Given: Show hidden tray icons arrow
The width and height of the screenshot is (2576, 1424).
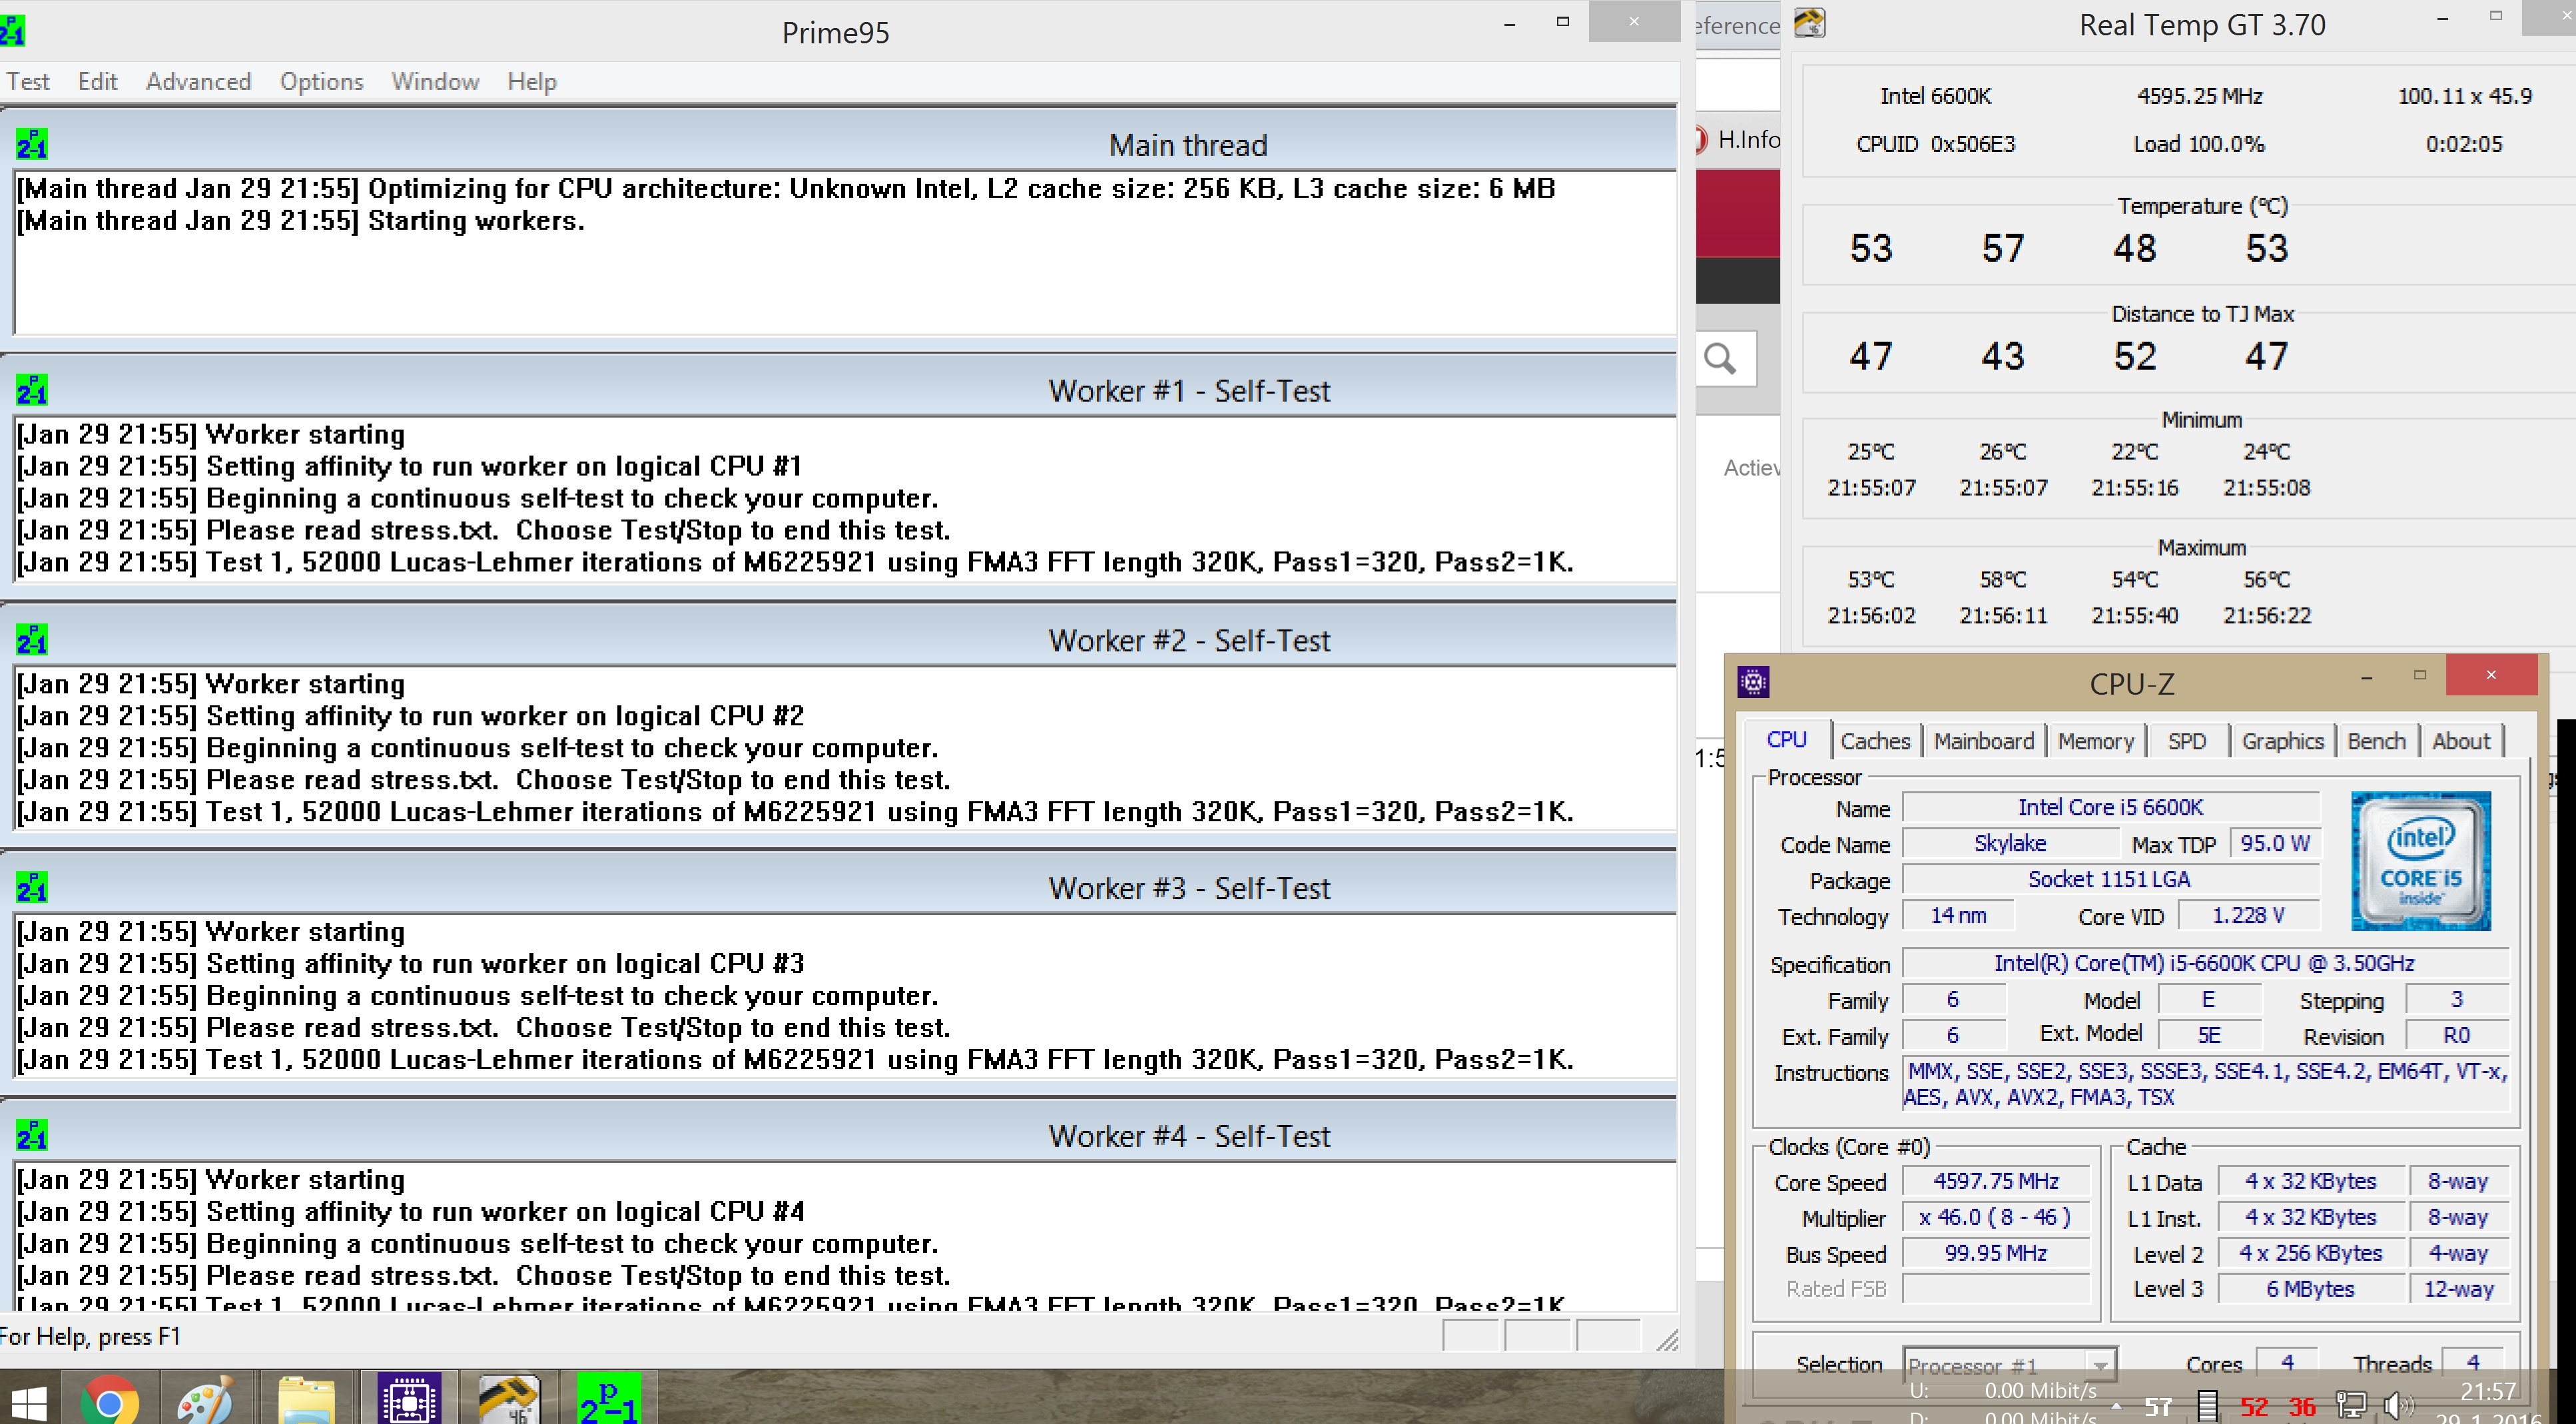Looking at the screenshot, I should (2116, 1406).
